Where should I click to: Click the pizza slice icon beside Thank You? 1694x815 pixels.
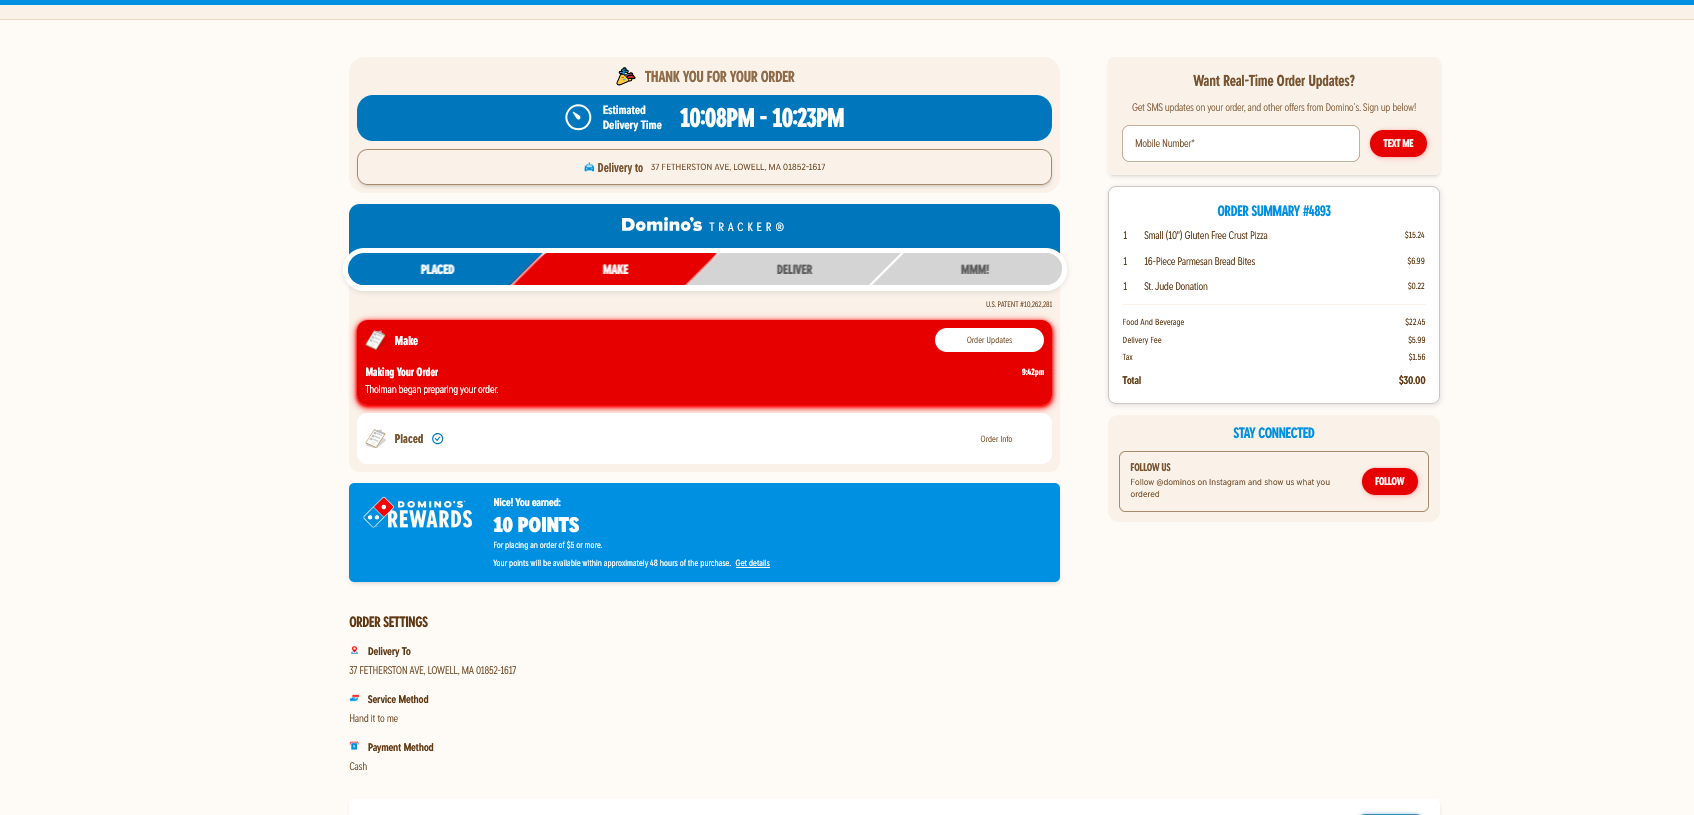coord(626,76)
